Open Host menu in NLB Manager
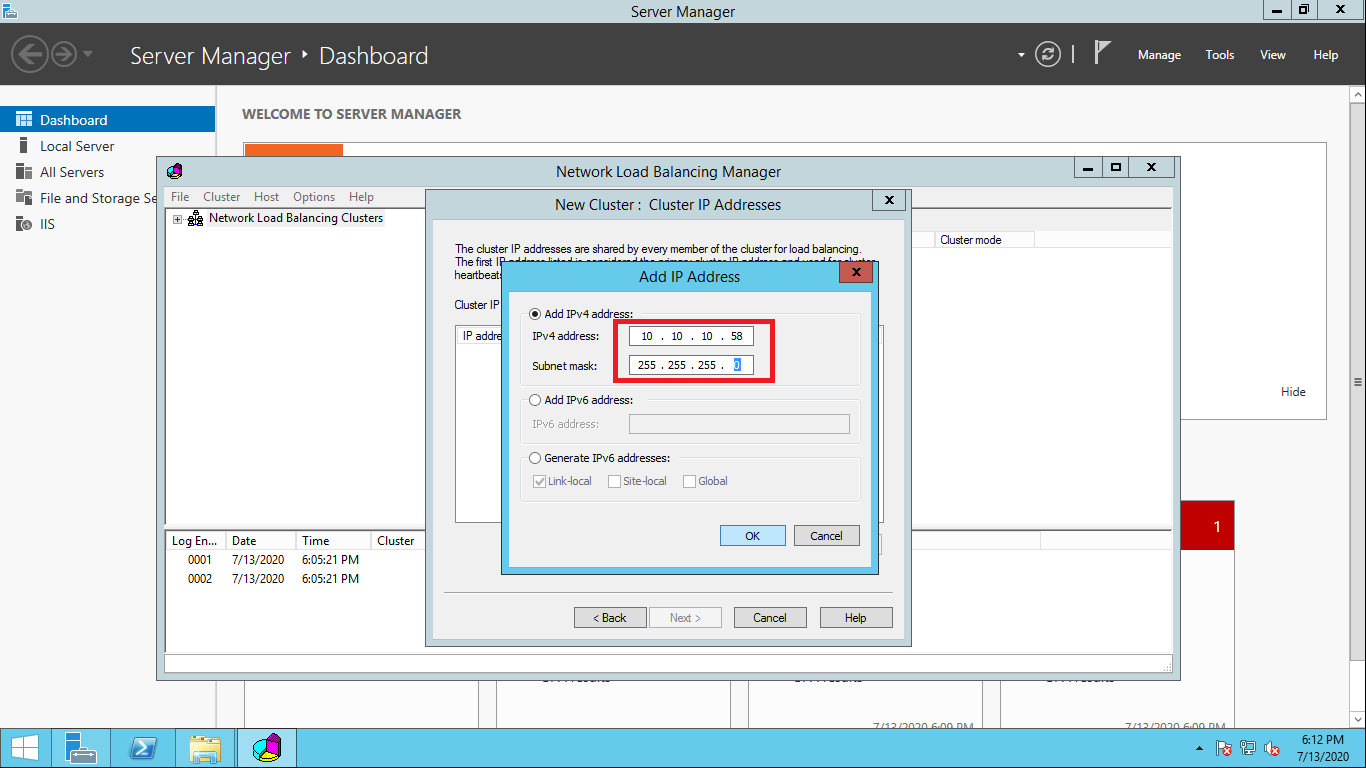Viewport: 1366px width, 768px height. pyautogui.click(x=267, y=197)
